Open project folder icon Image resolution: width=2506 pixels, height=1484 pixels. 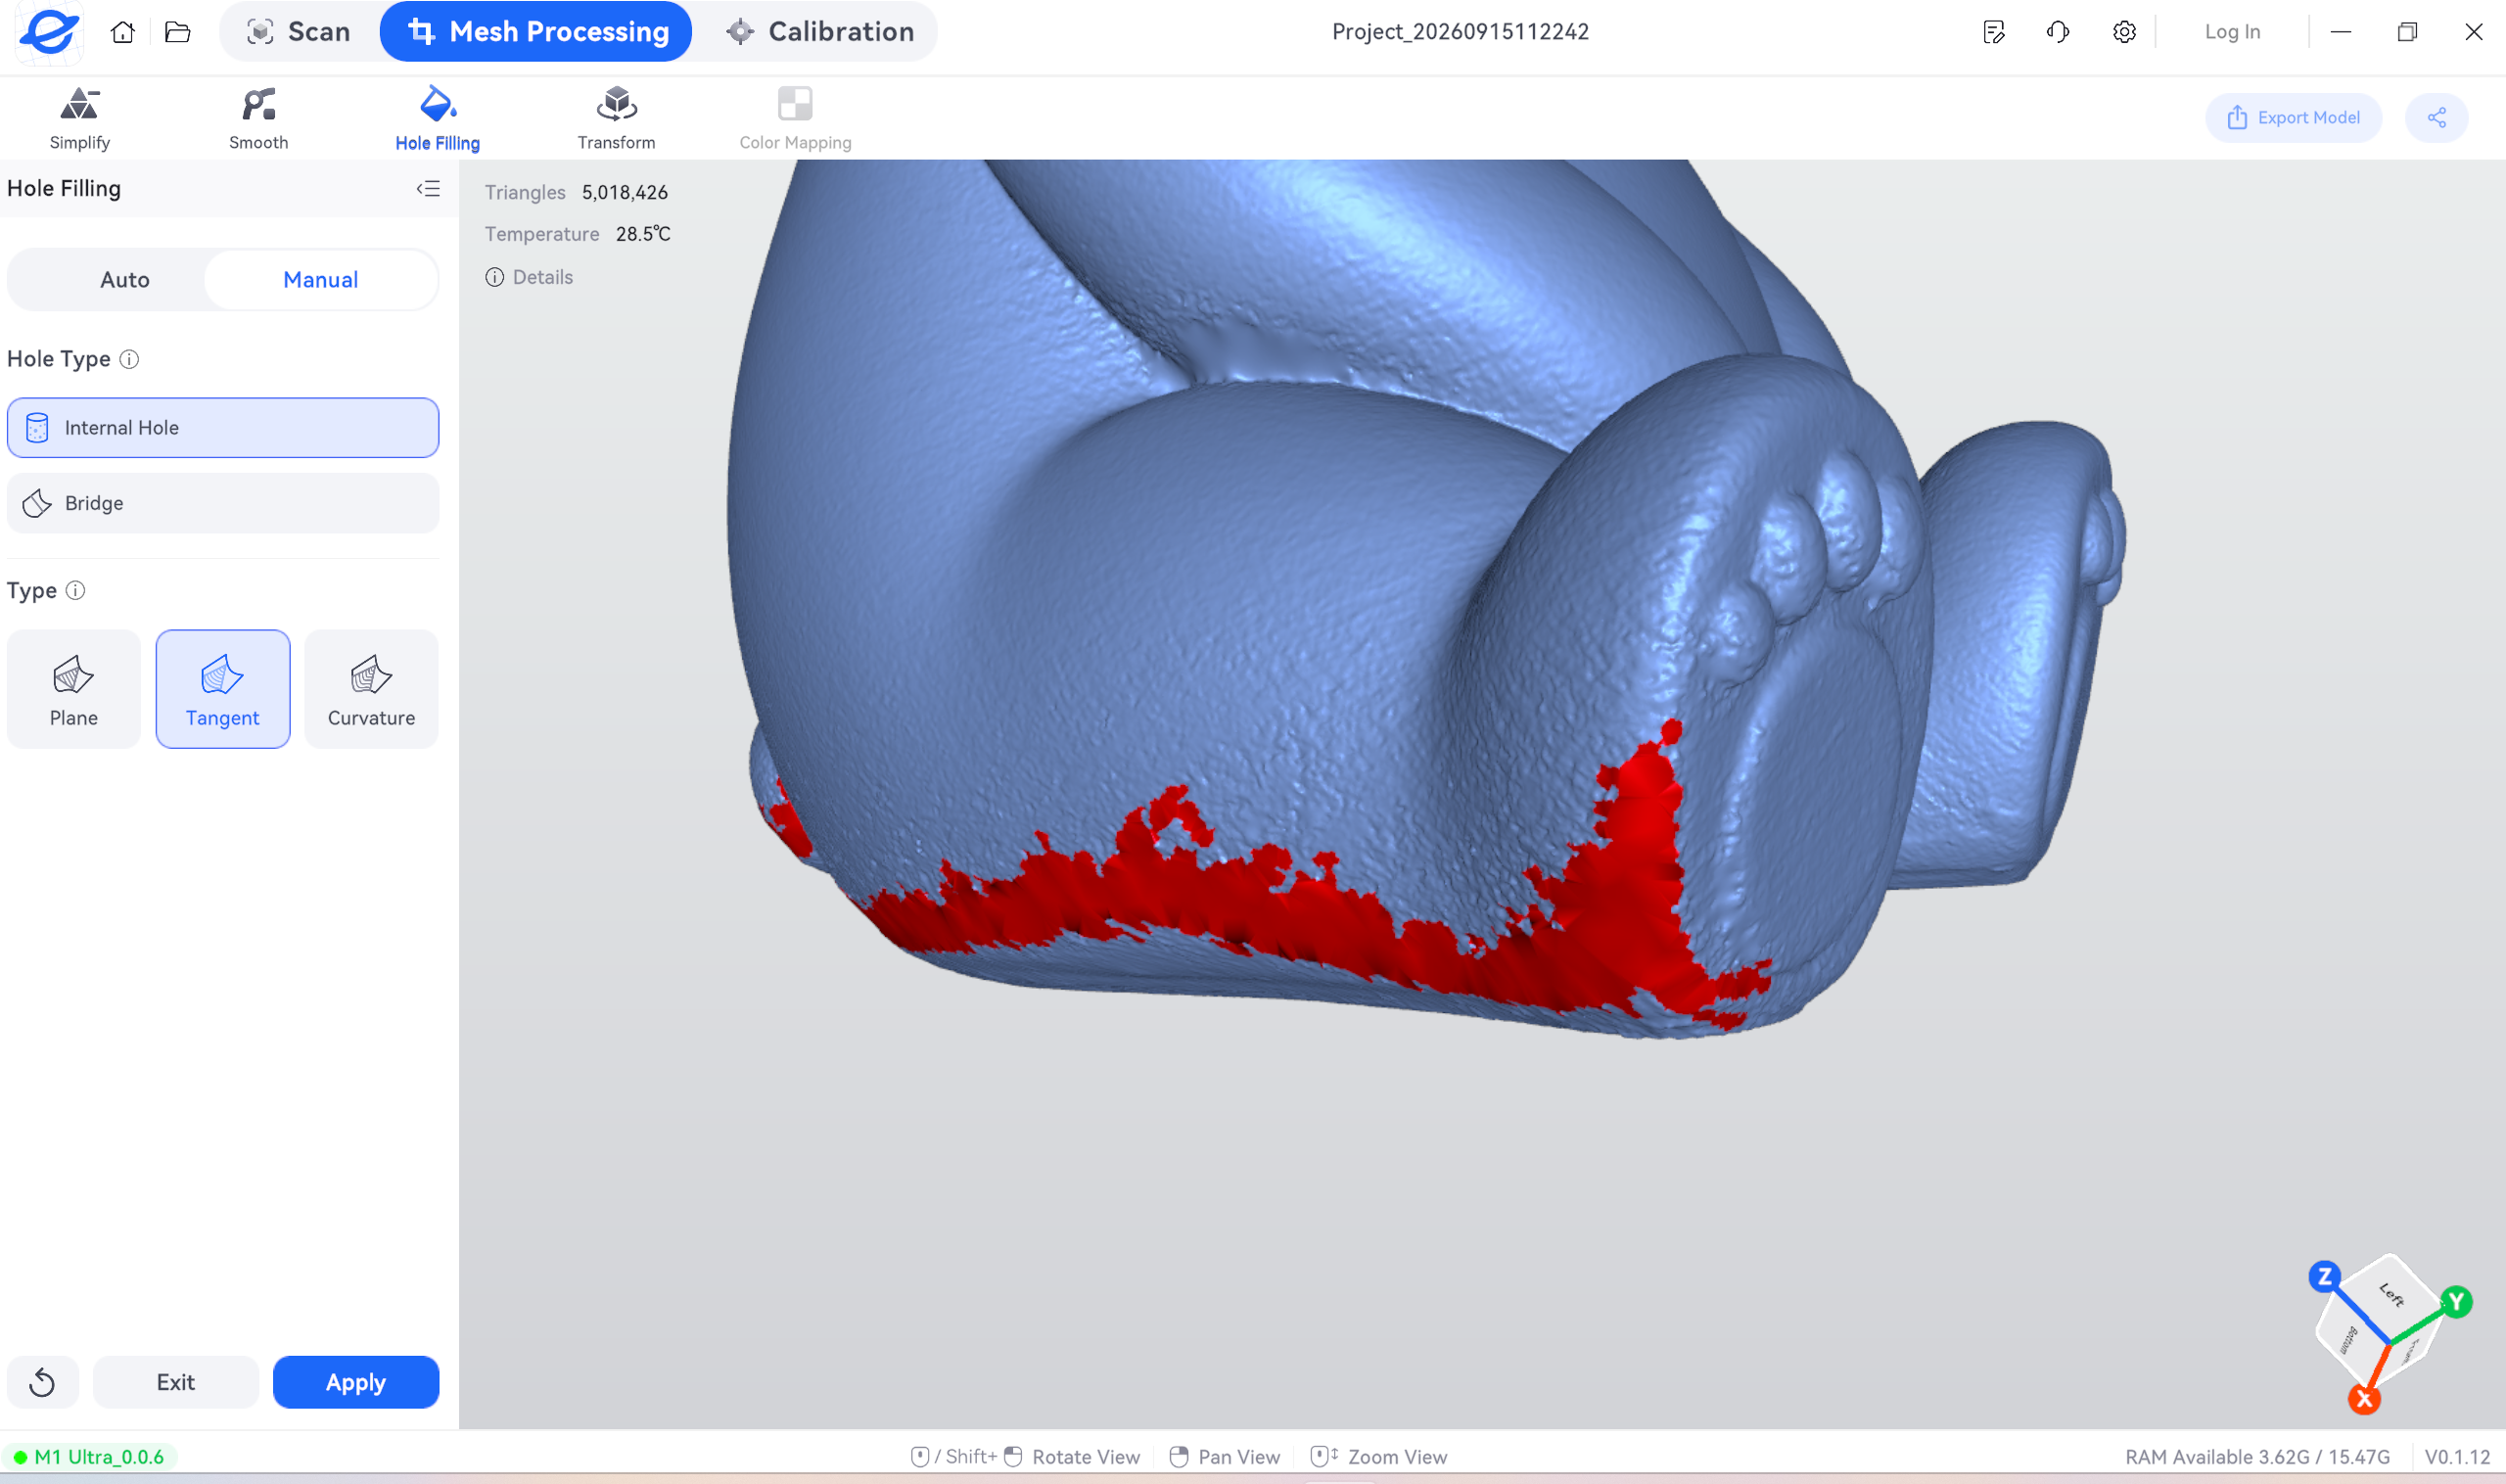177,32
